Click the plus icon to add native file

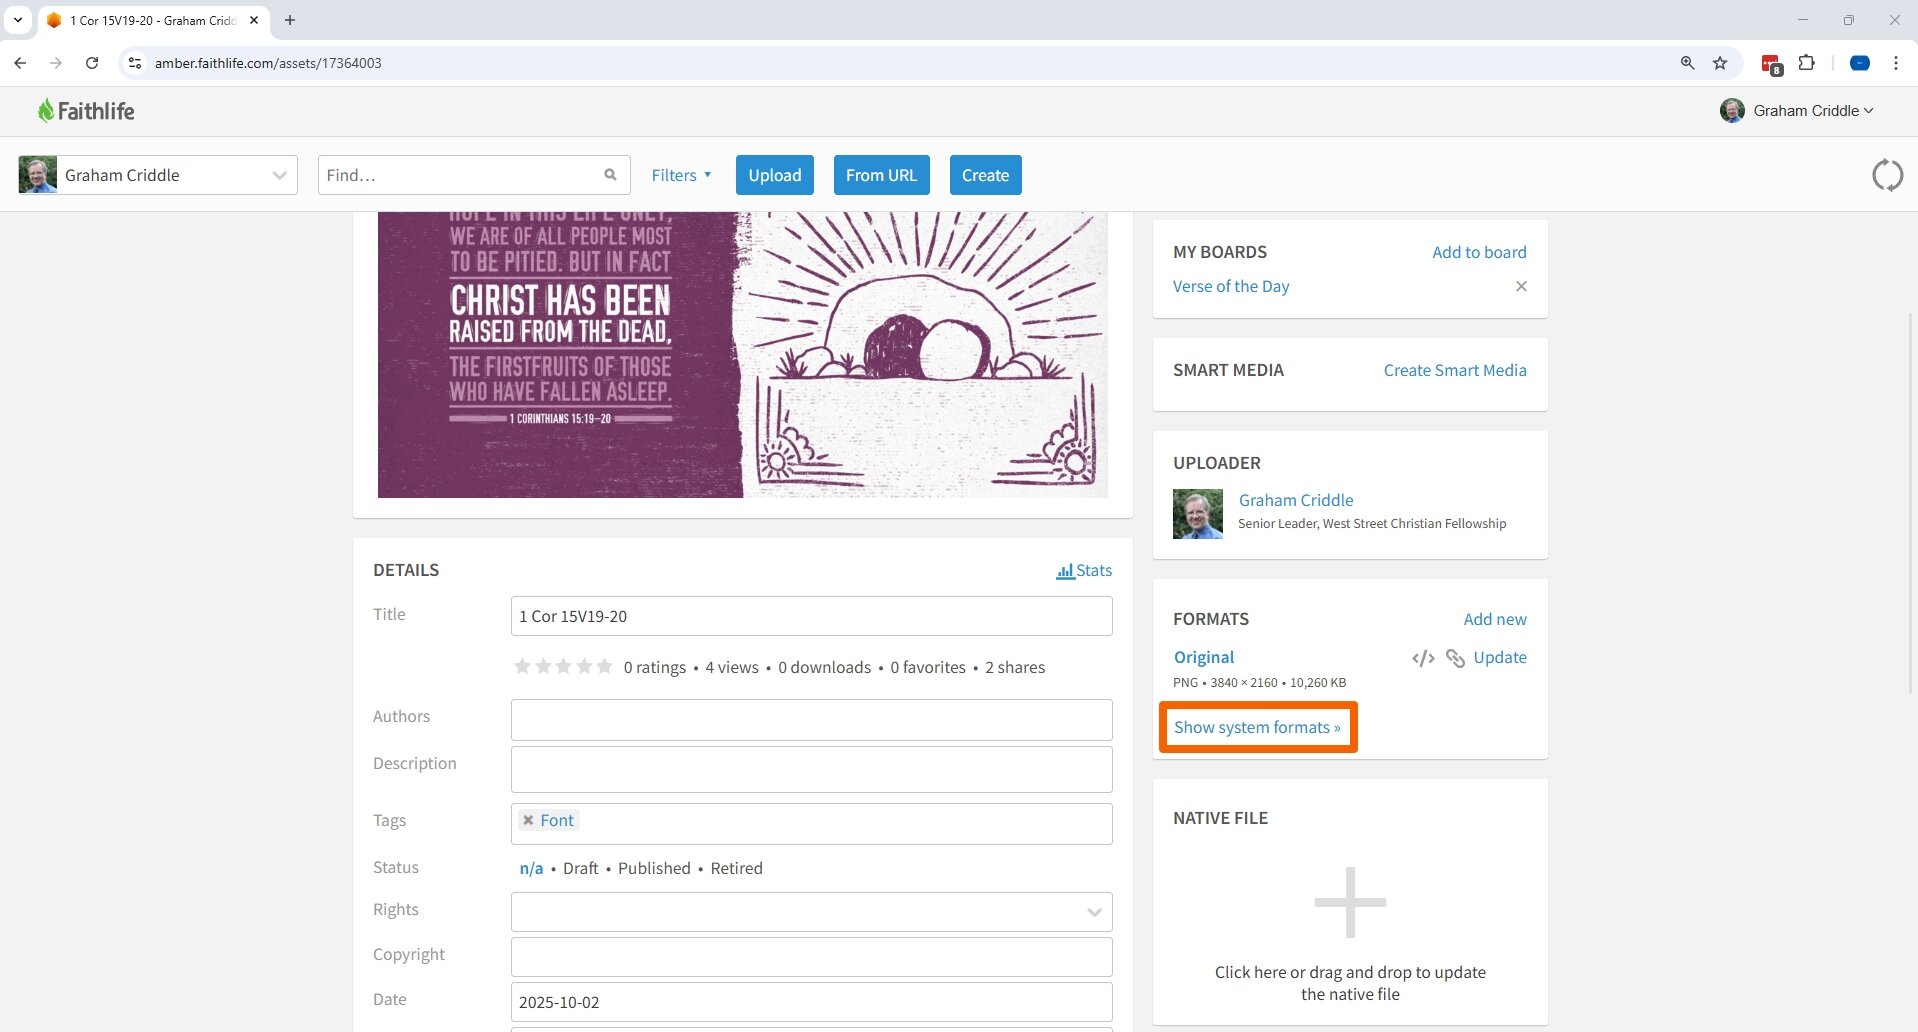[1350, 902]
